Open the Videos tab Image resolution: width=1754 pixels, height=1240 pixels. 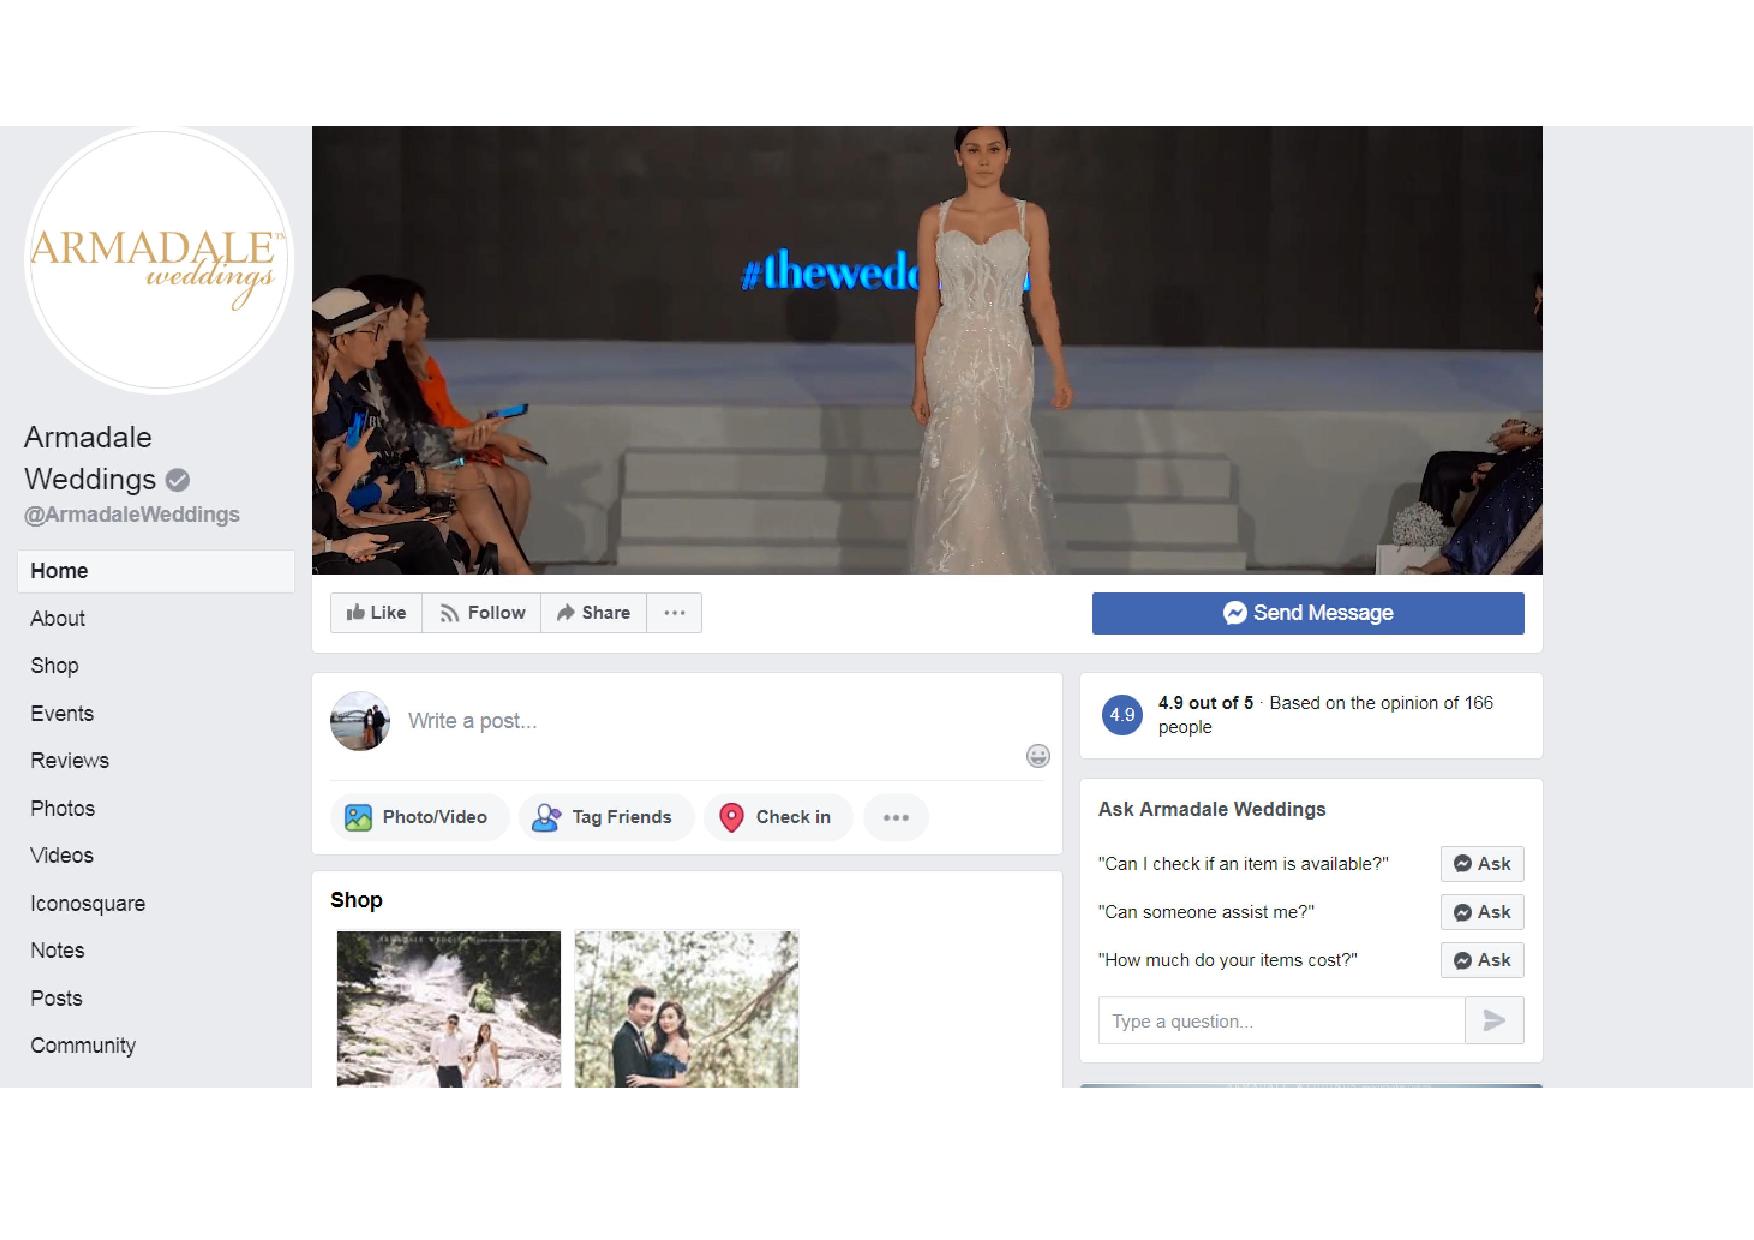point(62,856)
